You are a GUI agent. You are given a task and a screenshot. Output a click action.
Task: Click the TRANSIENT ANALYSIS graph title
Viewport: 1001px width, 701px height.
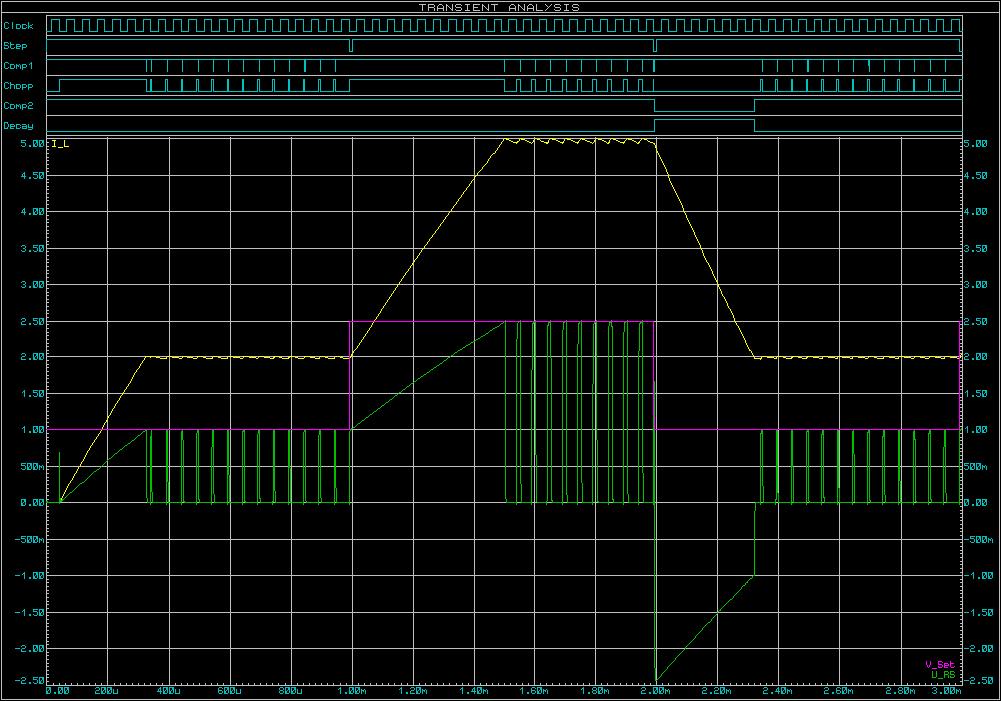(499, 7)
